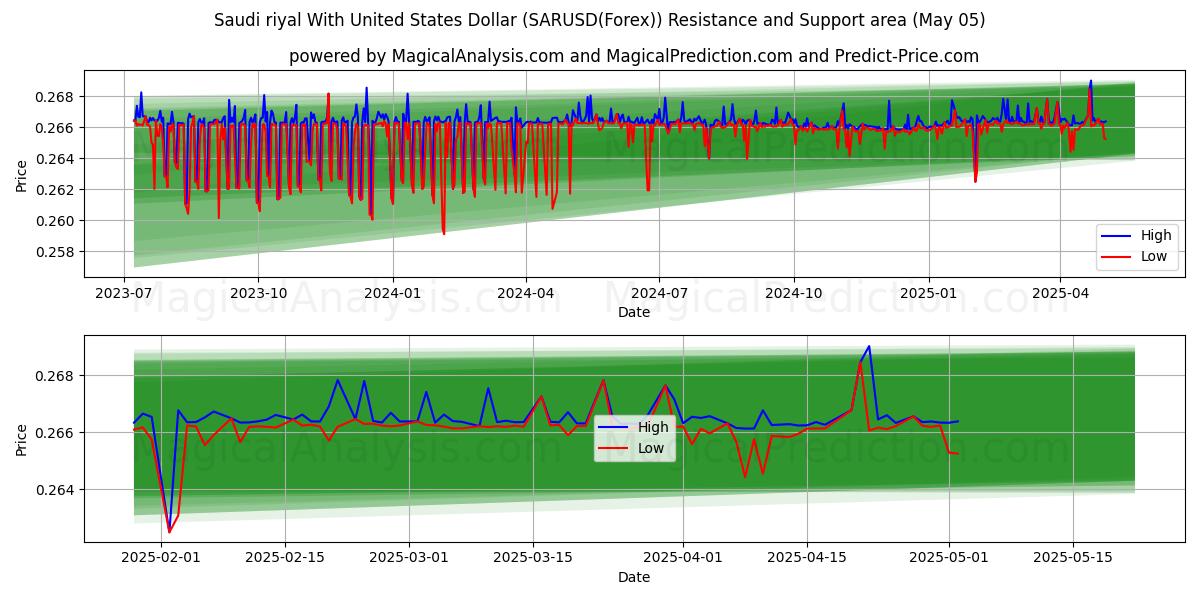This screenshot has height=600, width=1200.
Task: Click the 2024-04 date tick label
Action: pyautogui.click(x=526, y=293)
